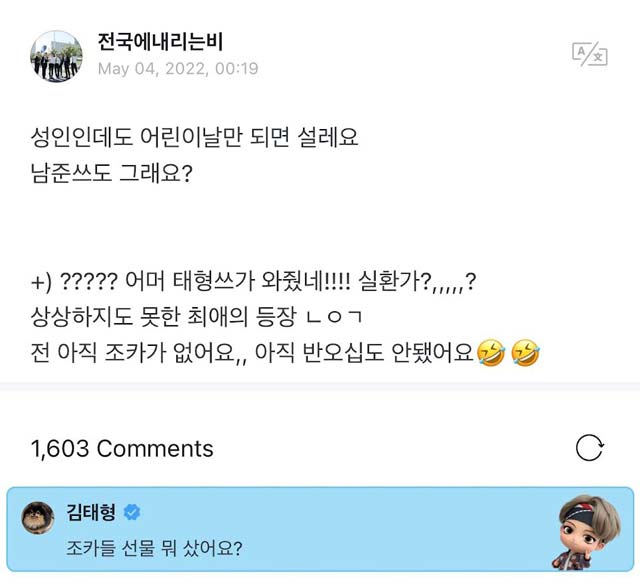The width and height of the screenshot is (640, 583).
Task: Tap the TinyTAN character sticker in the comment
Action: pyautogui.click(x=587, y=531)
